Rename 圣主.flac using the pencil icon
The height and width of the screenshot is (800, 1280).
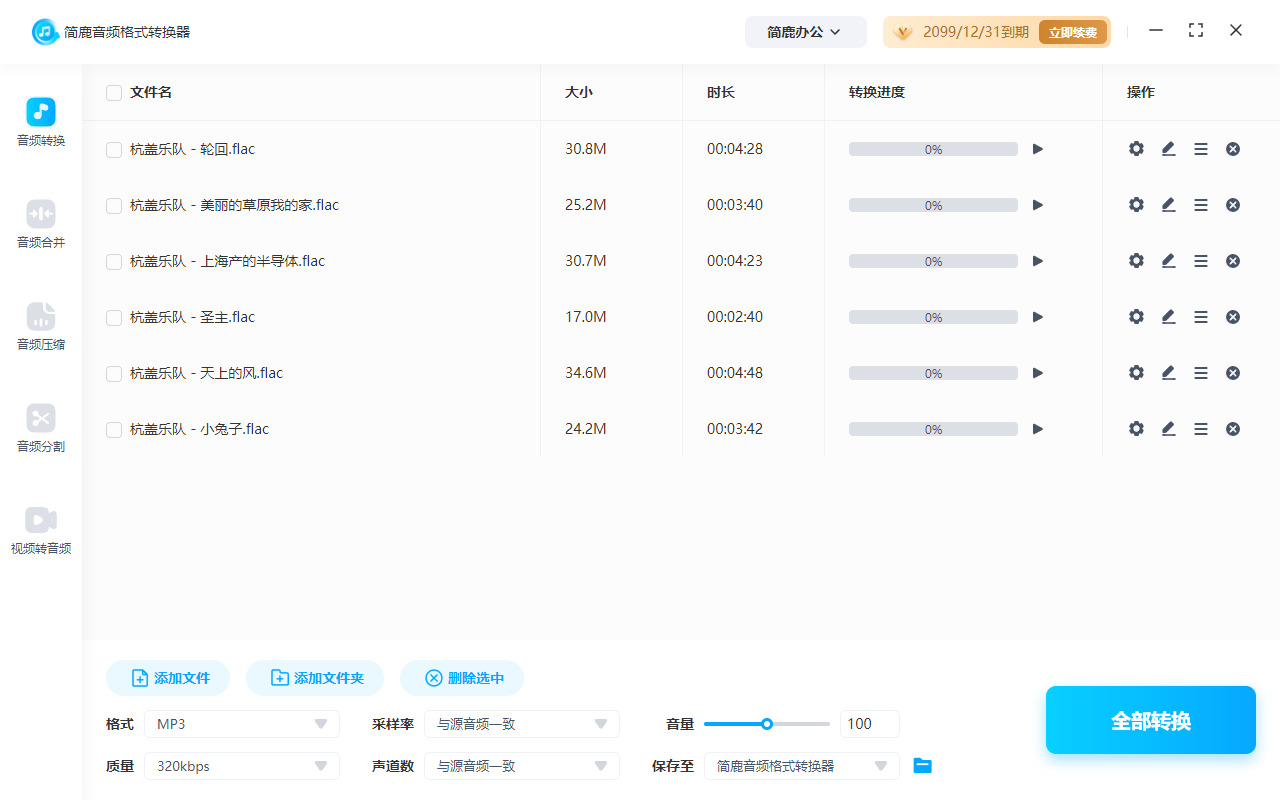click(x=1168, y=316)
